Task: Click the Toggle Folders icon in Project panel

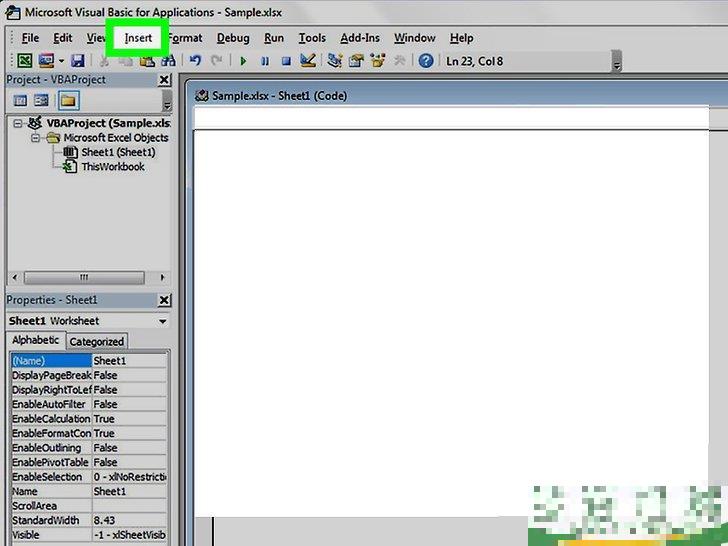Action: tap(67, 100)
